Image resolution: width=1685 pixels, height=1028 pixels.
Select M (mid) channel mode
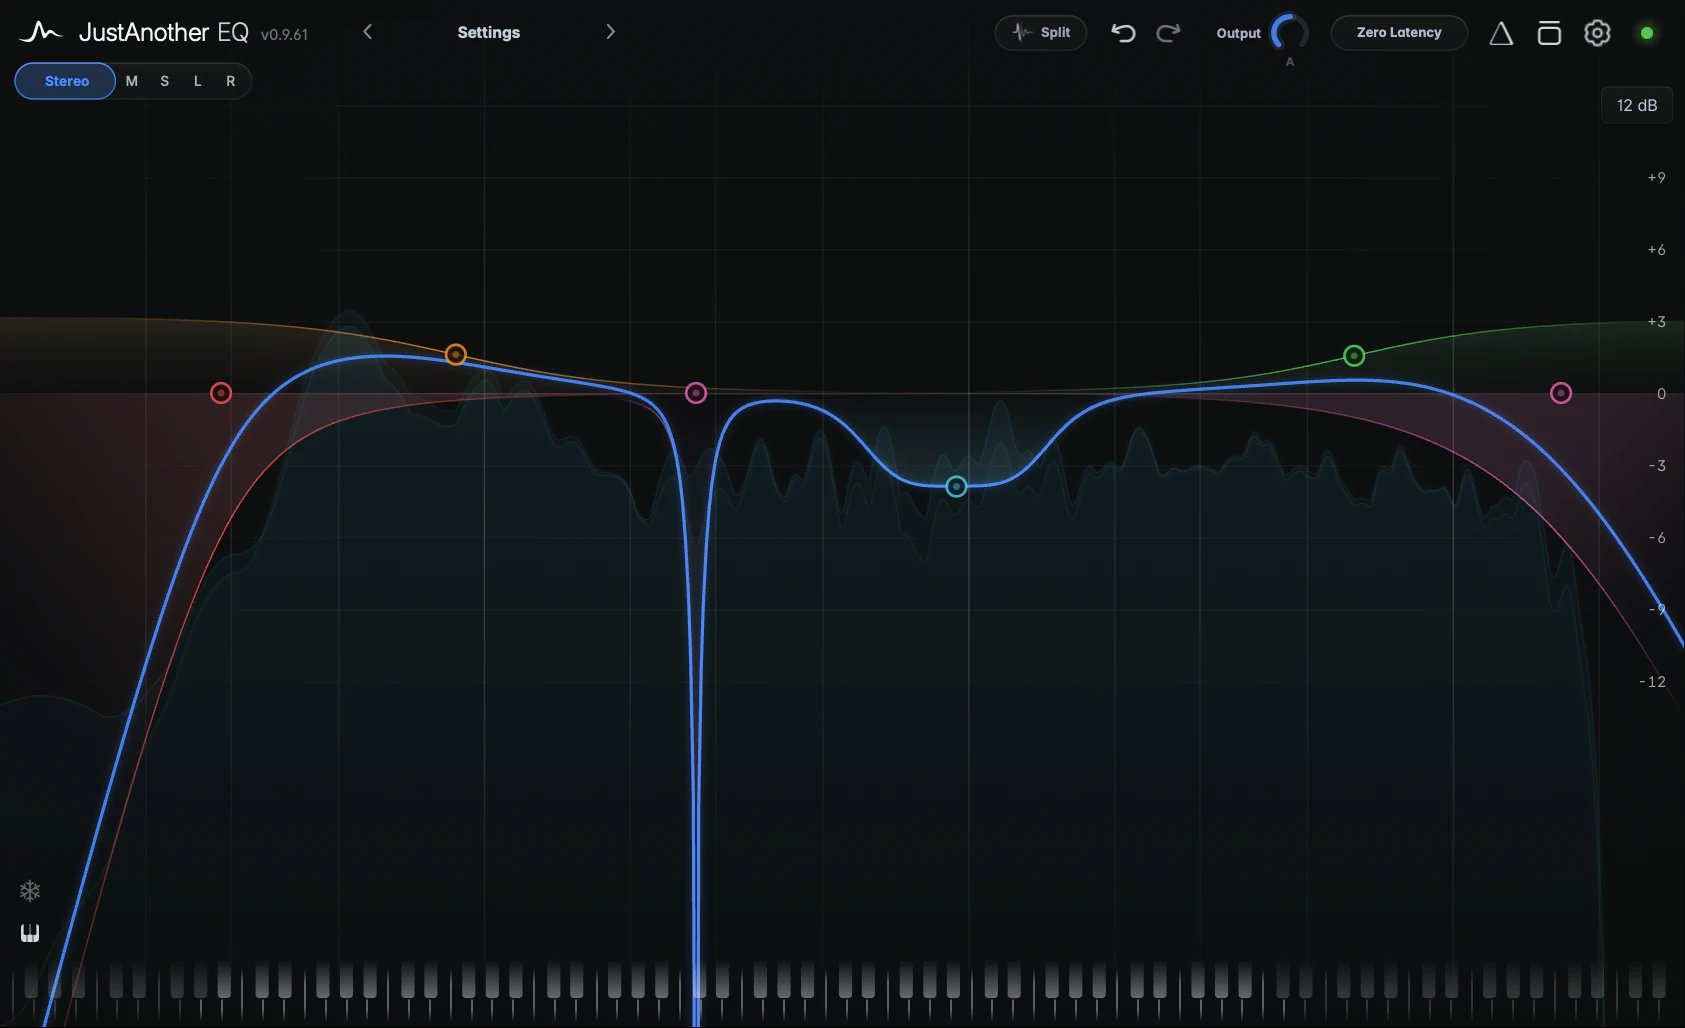click(x=131, y=81)
